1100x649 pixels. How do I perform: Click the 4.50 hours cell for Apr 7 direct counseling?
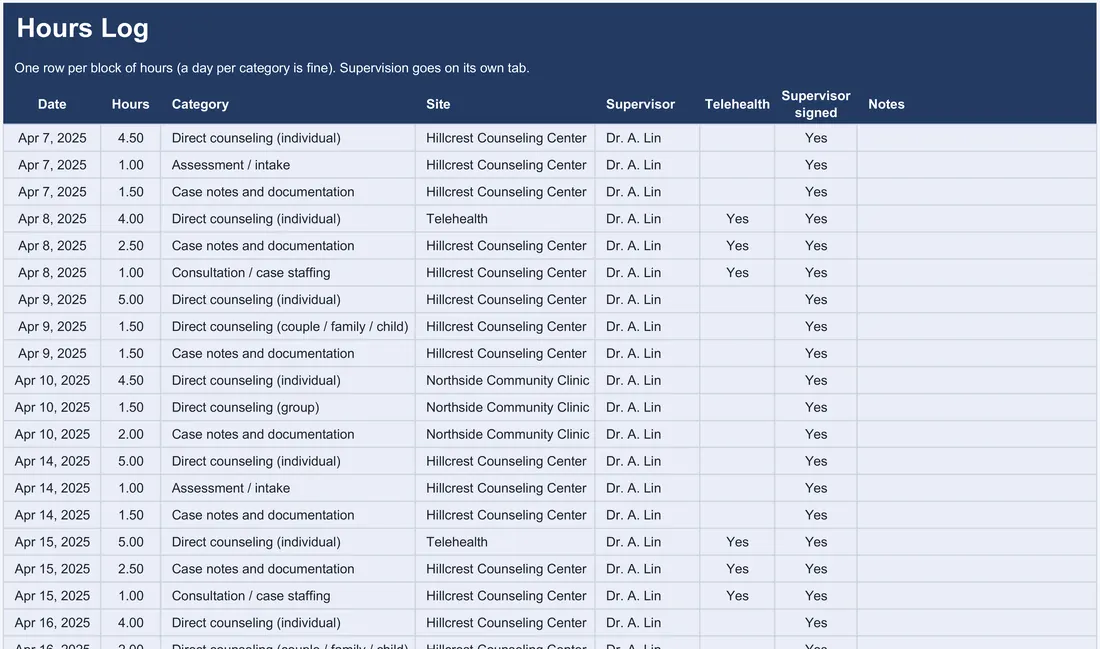130,138
